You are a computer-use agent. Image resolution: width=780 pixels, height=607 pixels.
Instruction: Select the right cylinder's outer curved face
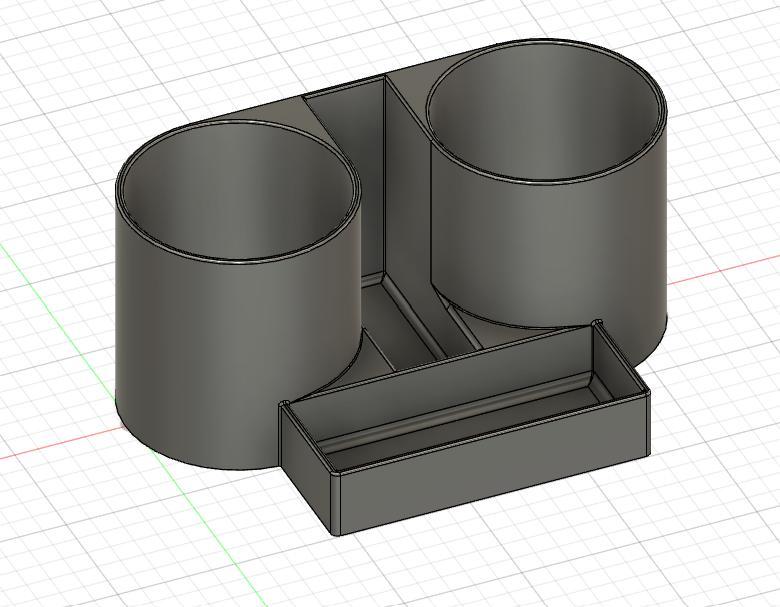tap(547, 249)
